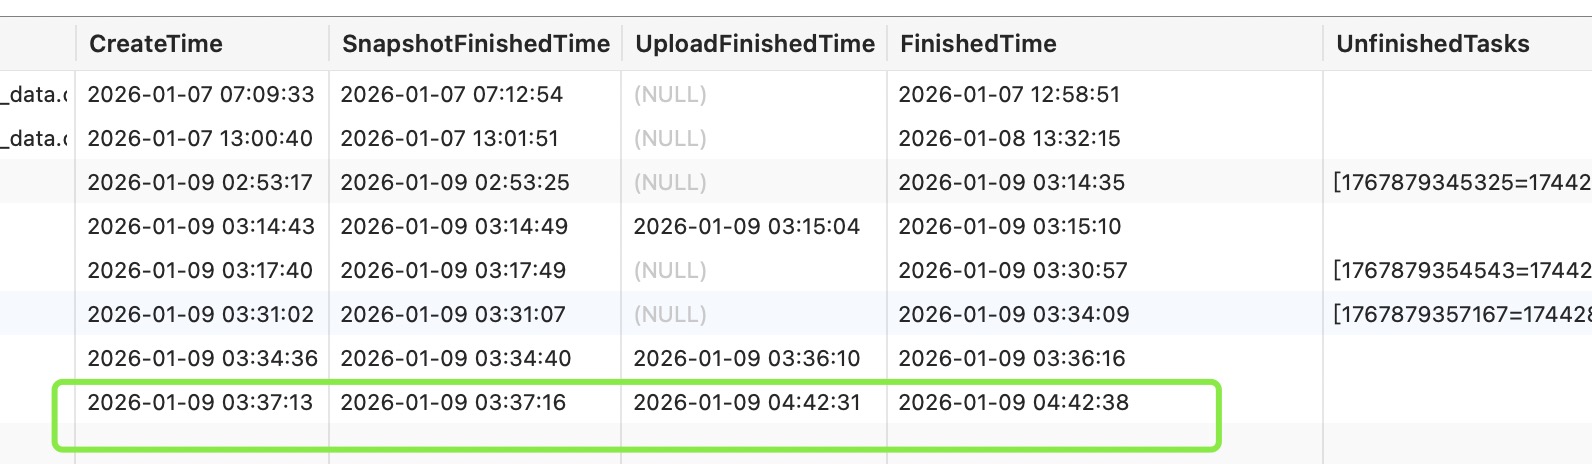Select CreateTime cell 2026-01-09 03:17:40
The height and width of the screenshot is (464, 1592).
[x=201, y=271]
